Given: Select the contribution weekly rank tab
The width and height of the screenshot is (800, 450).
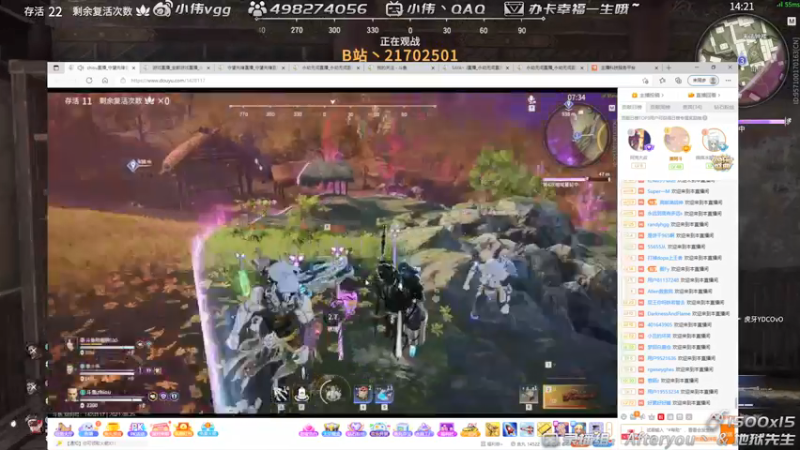Looking at the screenshot, I should (660, 107).
